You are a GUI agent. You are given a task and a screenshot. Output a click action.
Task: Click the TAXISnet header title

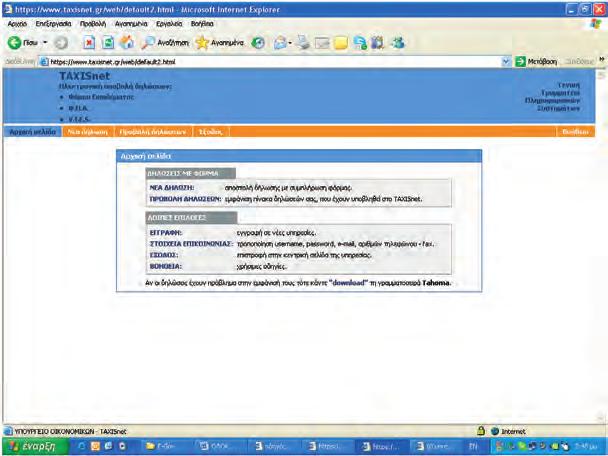85,76
